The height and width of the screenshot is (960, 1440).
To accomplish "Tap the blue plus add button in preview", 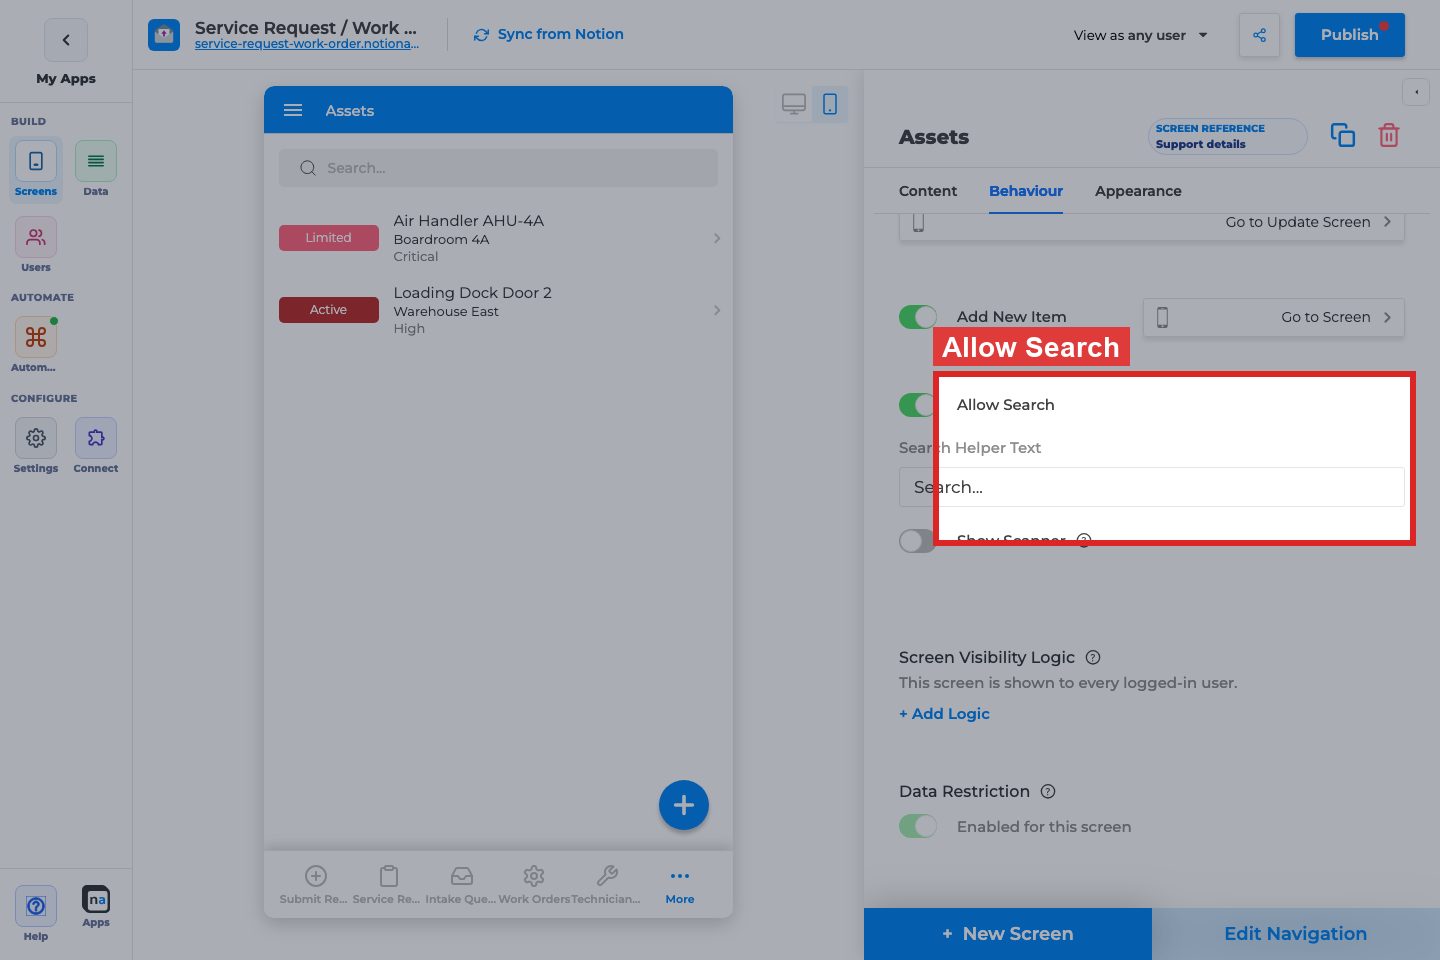I will point(684,805).
